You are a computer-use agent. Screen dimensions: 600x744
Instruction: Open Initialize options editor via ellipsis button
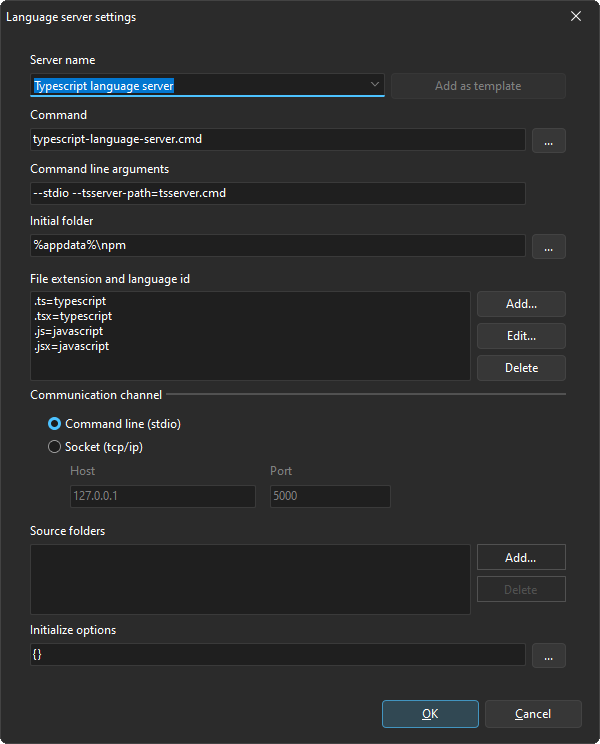pyautogui.click(x=548, y=656)
